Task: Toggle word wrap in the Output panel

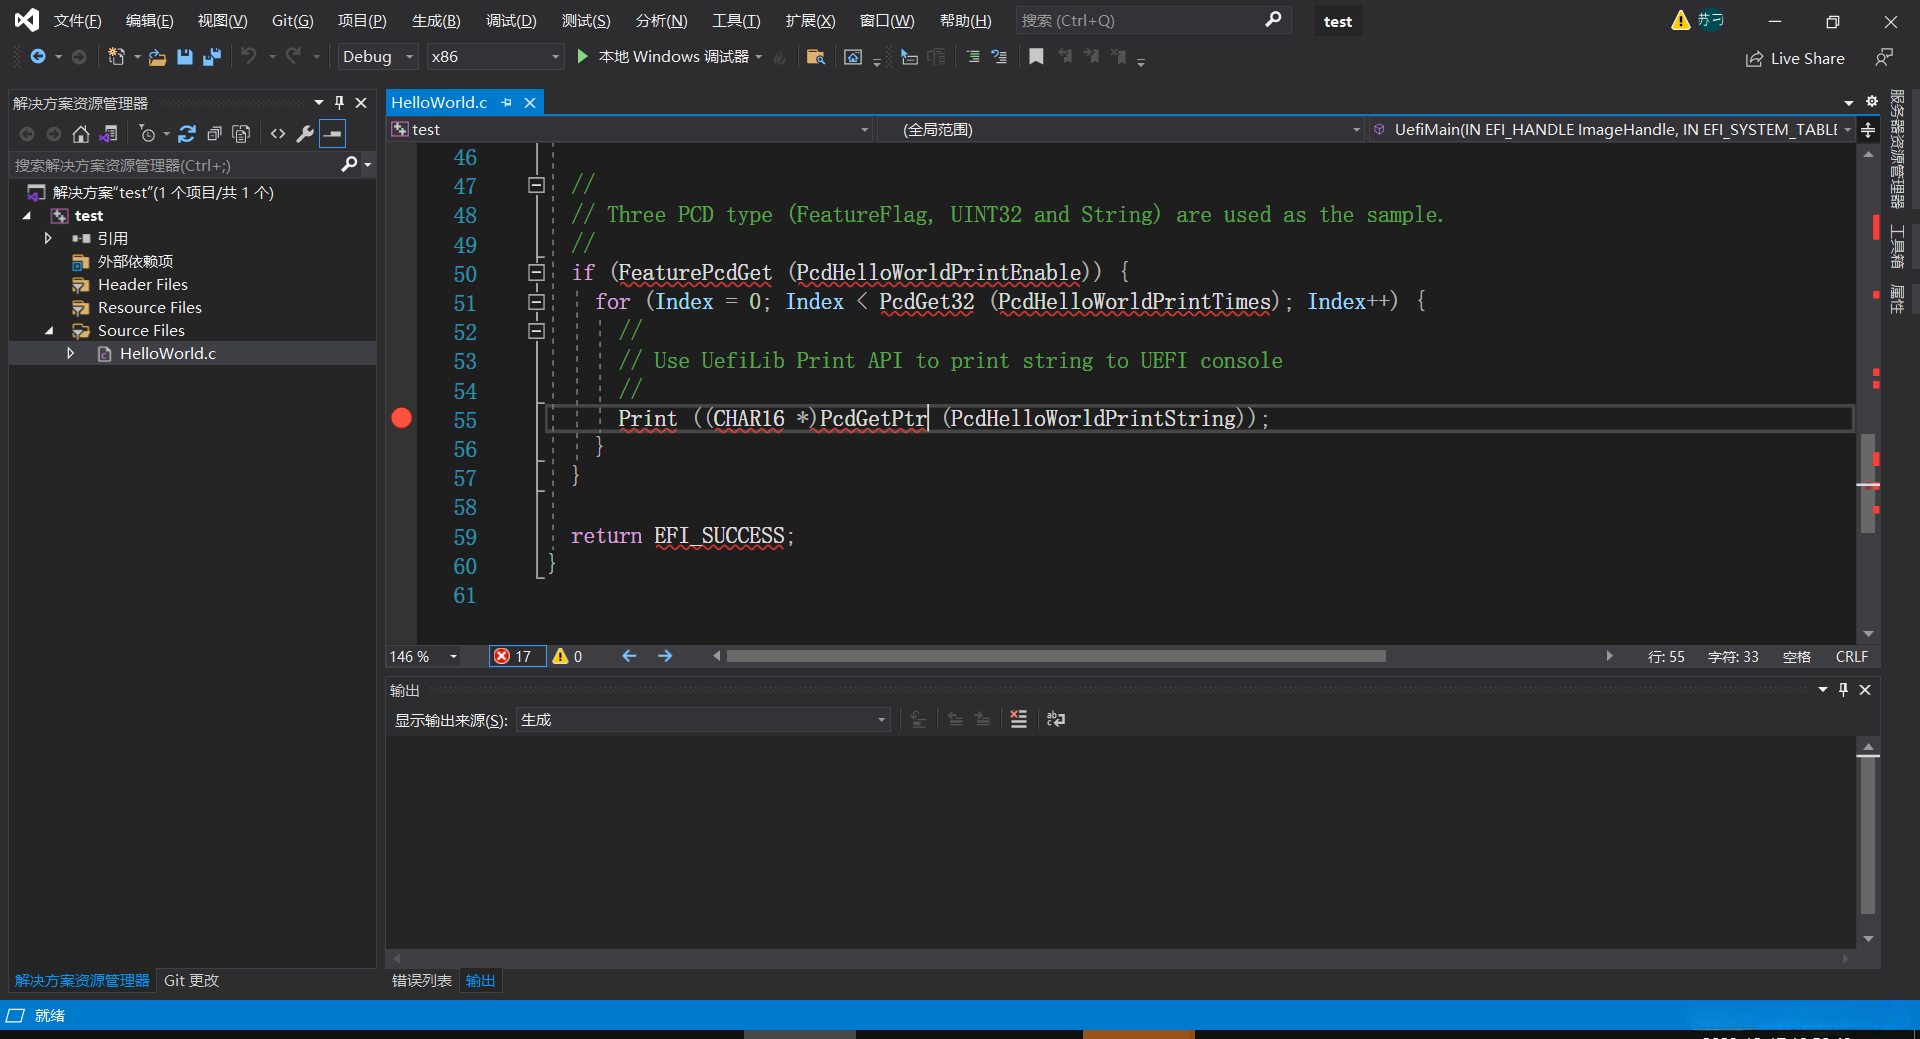Action: pos(1056,719)
